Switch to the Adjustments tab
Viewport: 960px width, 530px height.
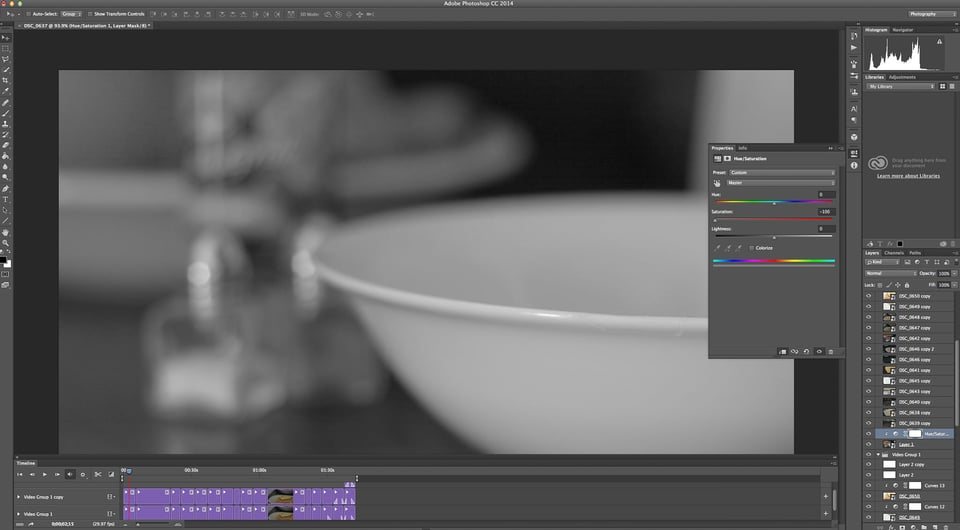click(902, 77)
